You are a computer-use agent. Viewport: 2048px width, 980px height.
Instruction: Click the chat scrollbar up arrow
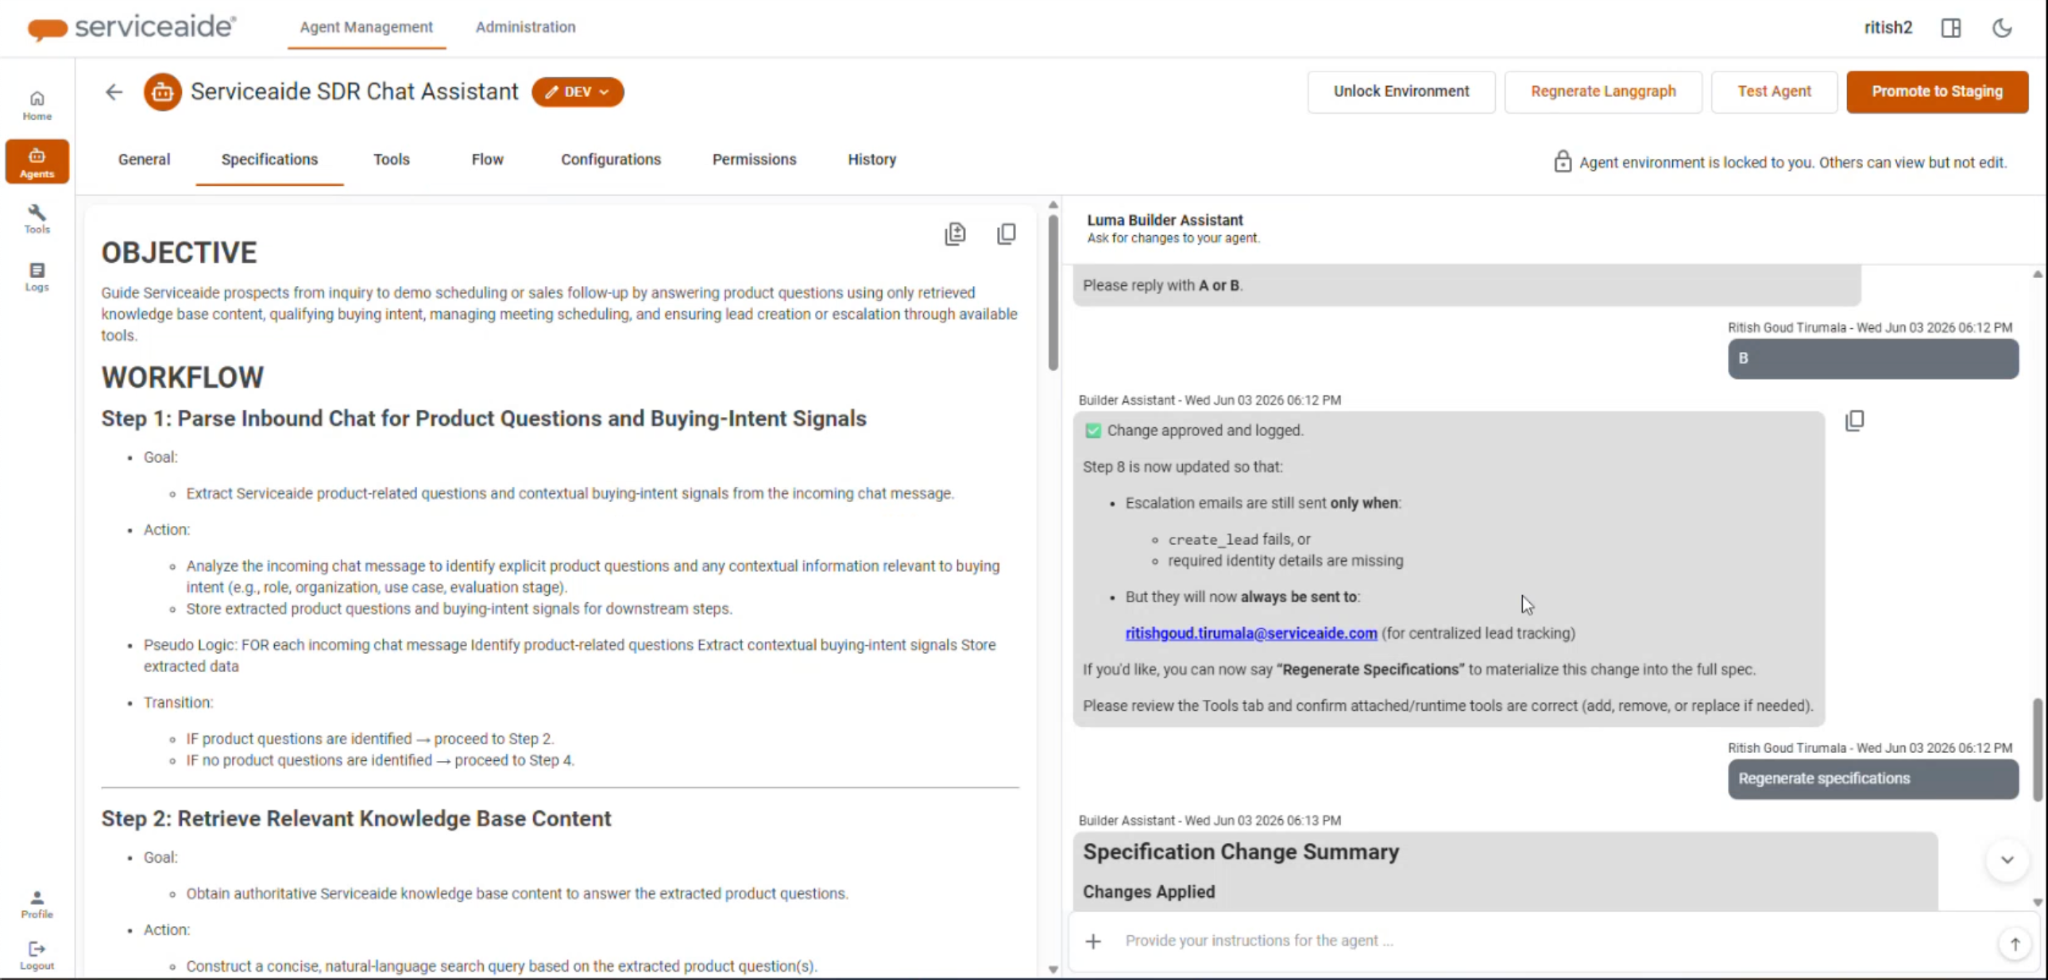pyautogui.click(x=2037, y=274)
